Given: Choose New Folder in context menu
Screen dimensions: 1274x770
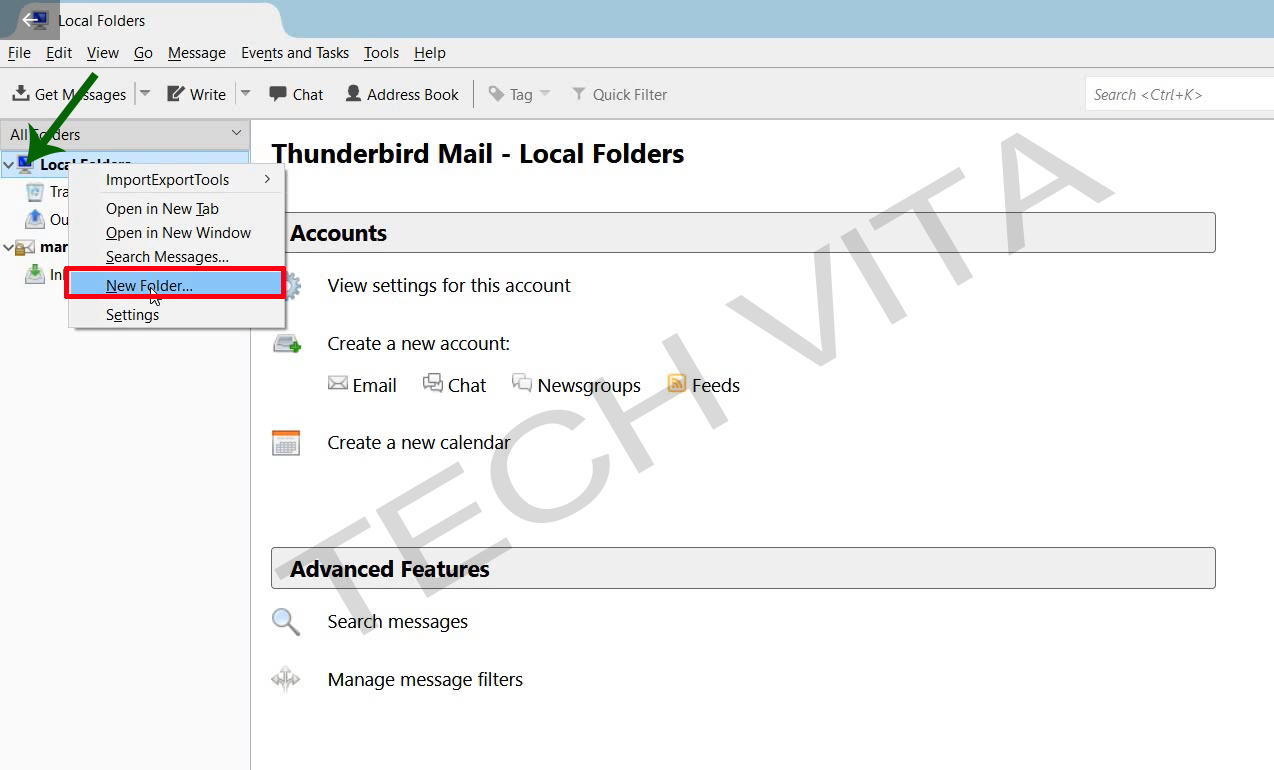Looking at the screenshot, I should (177, 285).
